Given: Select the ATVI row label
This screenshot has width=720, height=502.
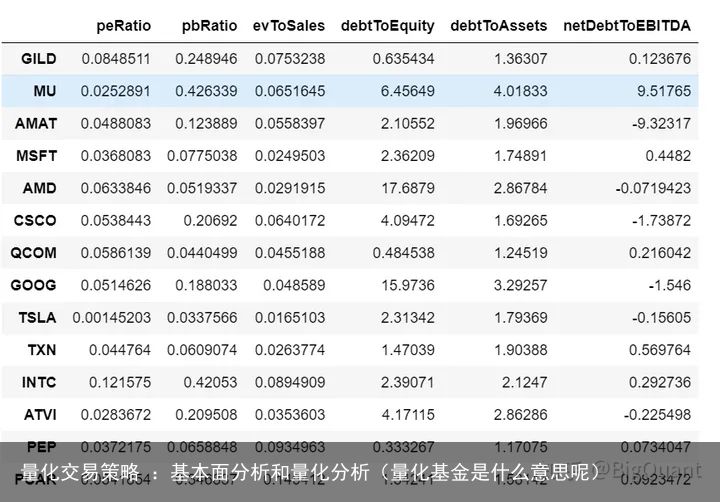Looking at the screenshot, I should (40, 415).
